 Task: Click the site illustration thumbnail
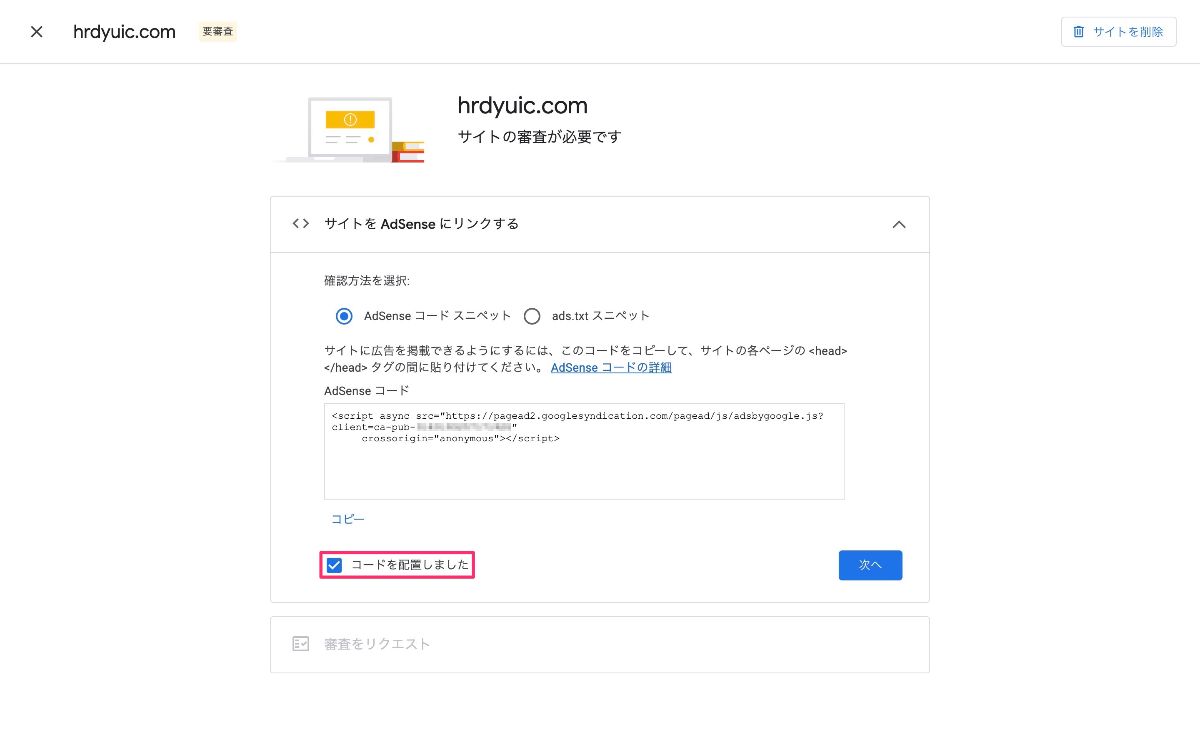pyautogui.click(x=350, y=129)
